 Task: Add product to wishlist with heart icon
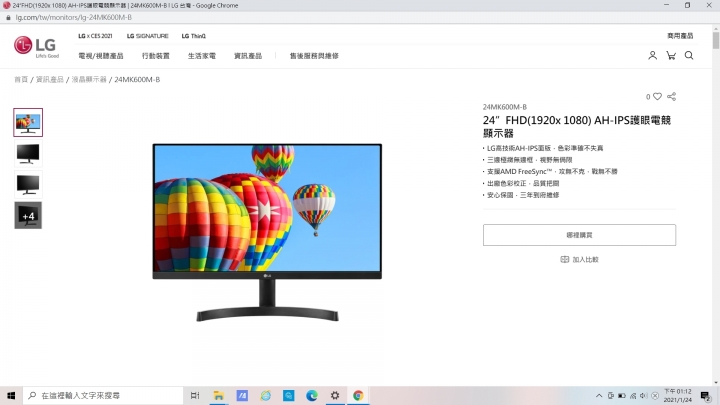(658, 96)
